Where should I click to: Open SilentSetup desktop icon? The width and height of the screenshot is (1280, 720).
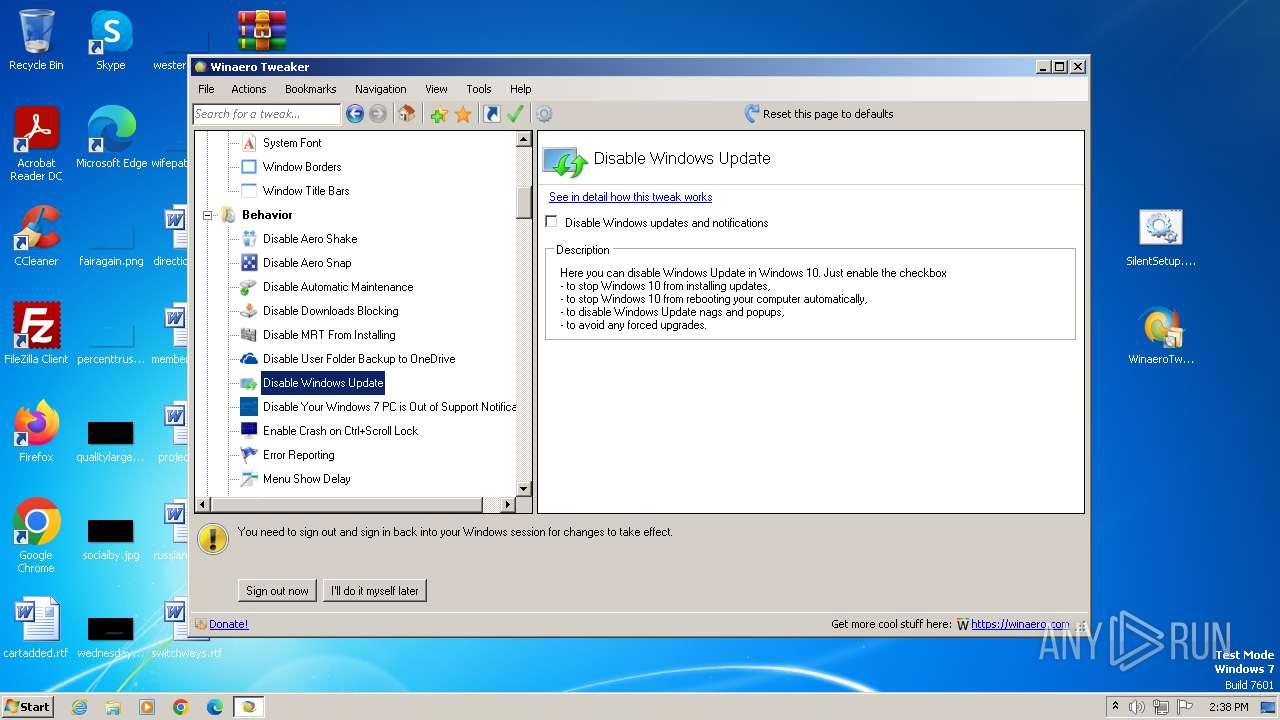(x=1160, y=238)
